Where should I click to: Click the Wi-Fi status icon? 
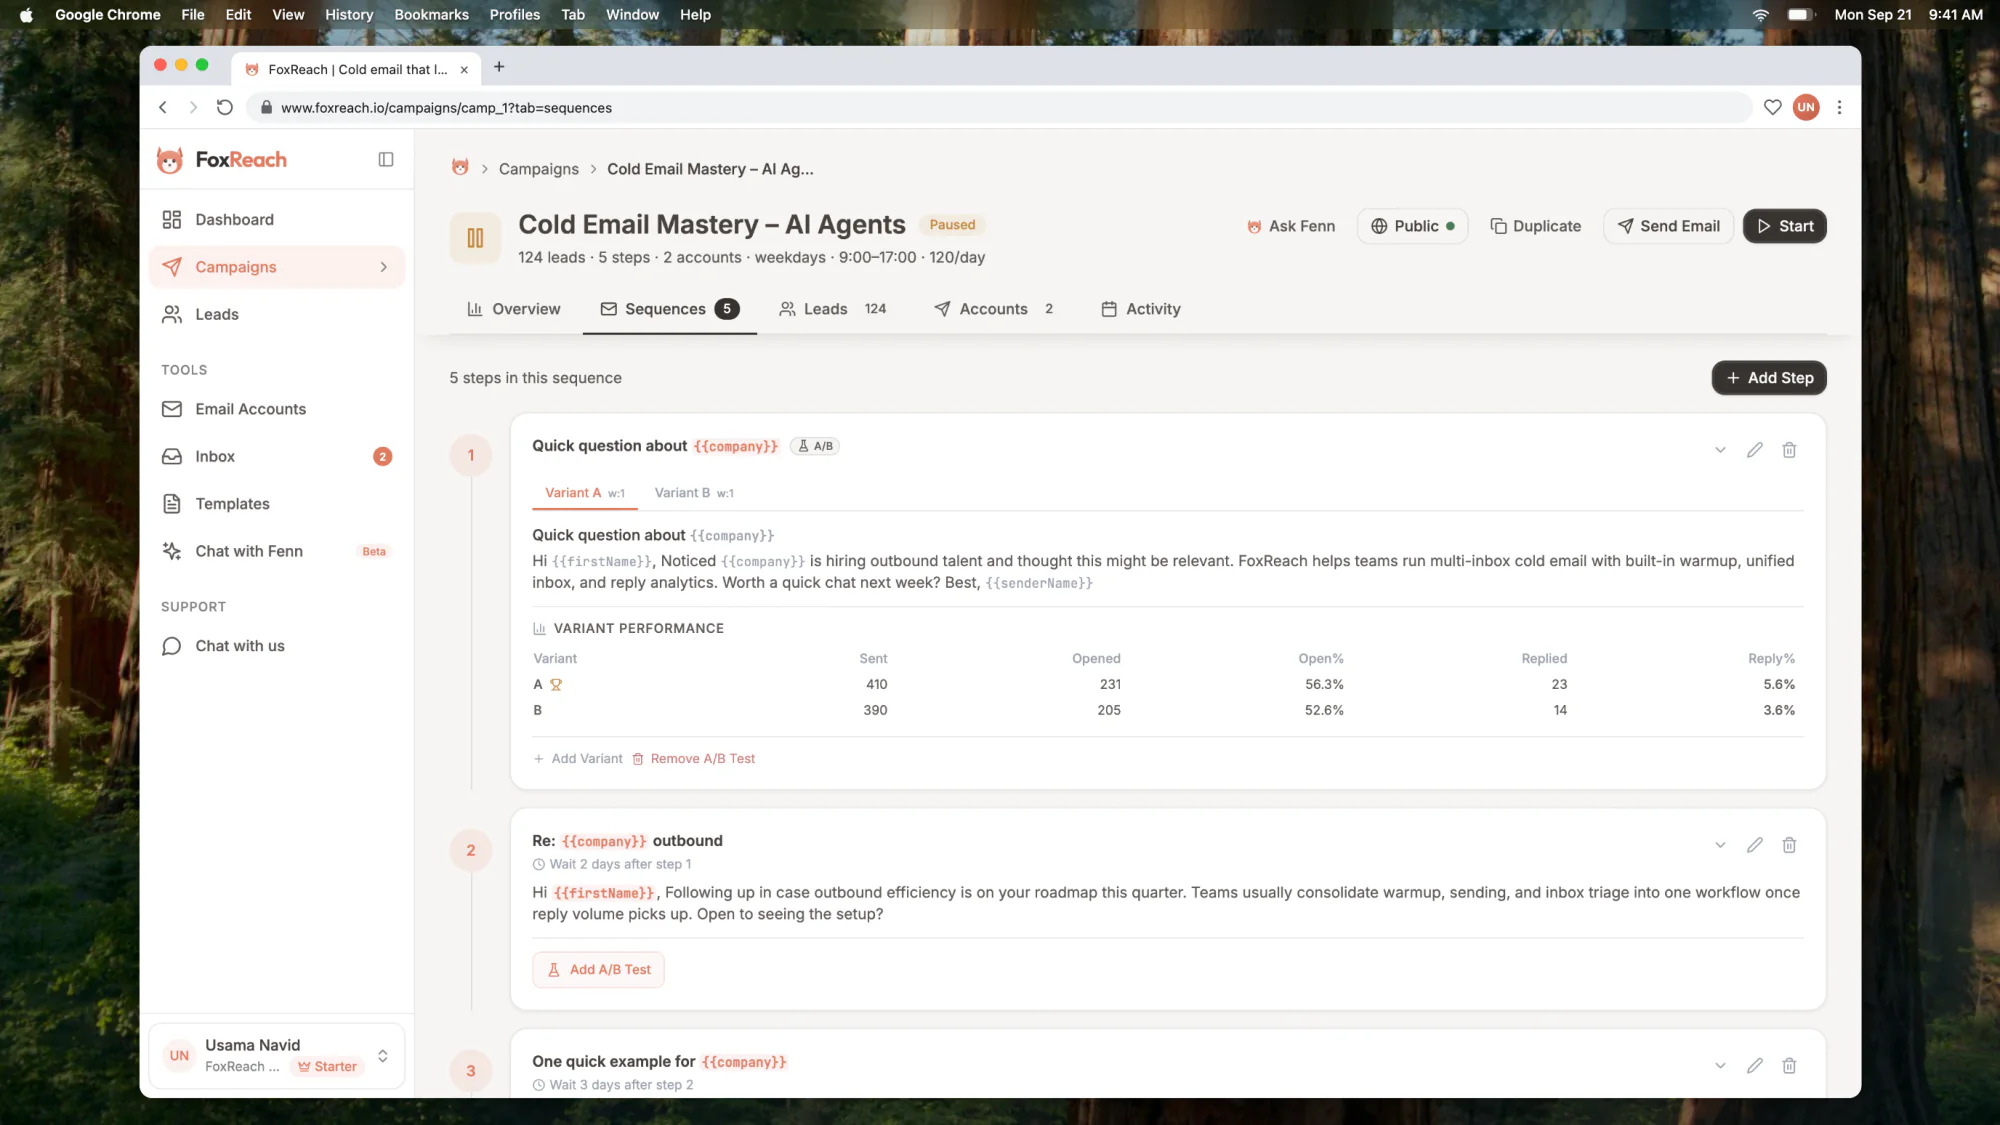pos(1761,15)
